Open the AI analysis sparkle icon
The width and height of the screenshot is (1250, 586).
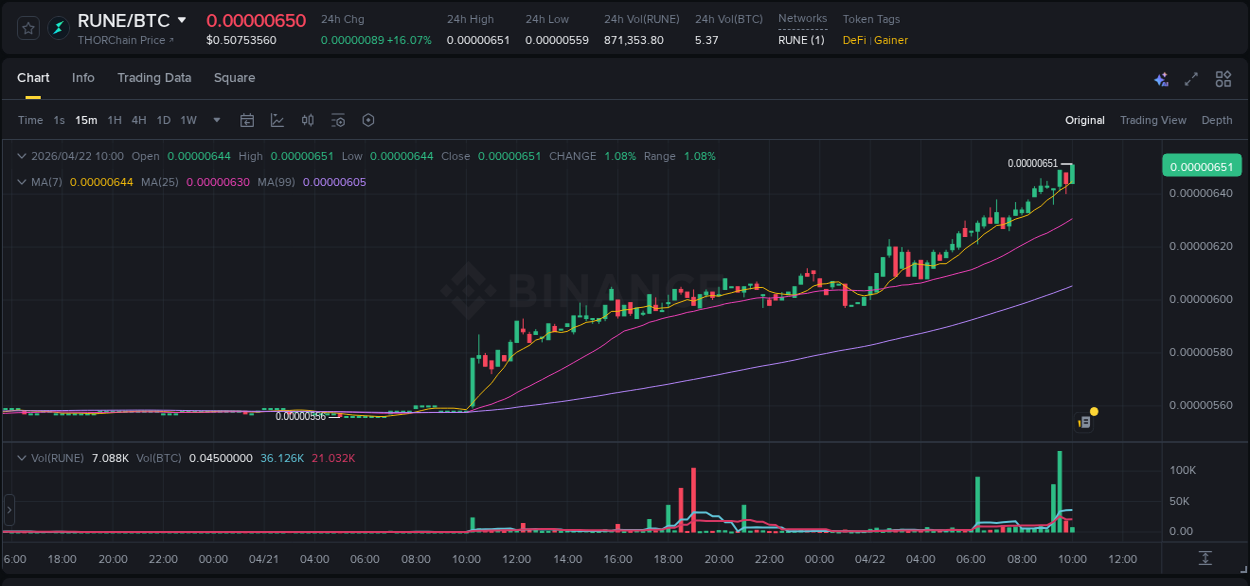(x=1161, y=79)
